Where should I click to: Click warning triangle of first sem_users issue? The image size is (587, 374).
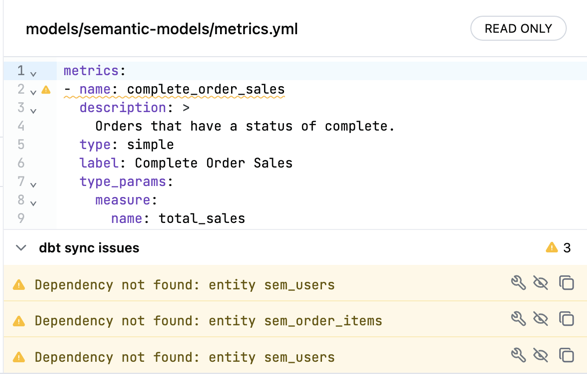[19, 285]
